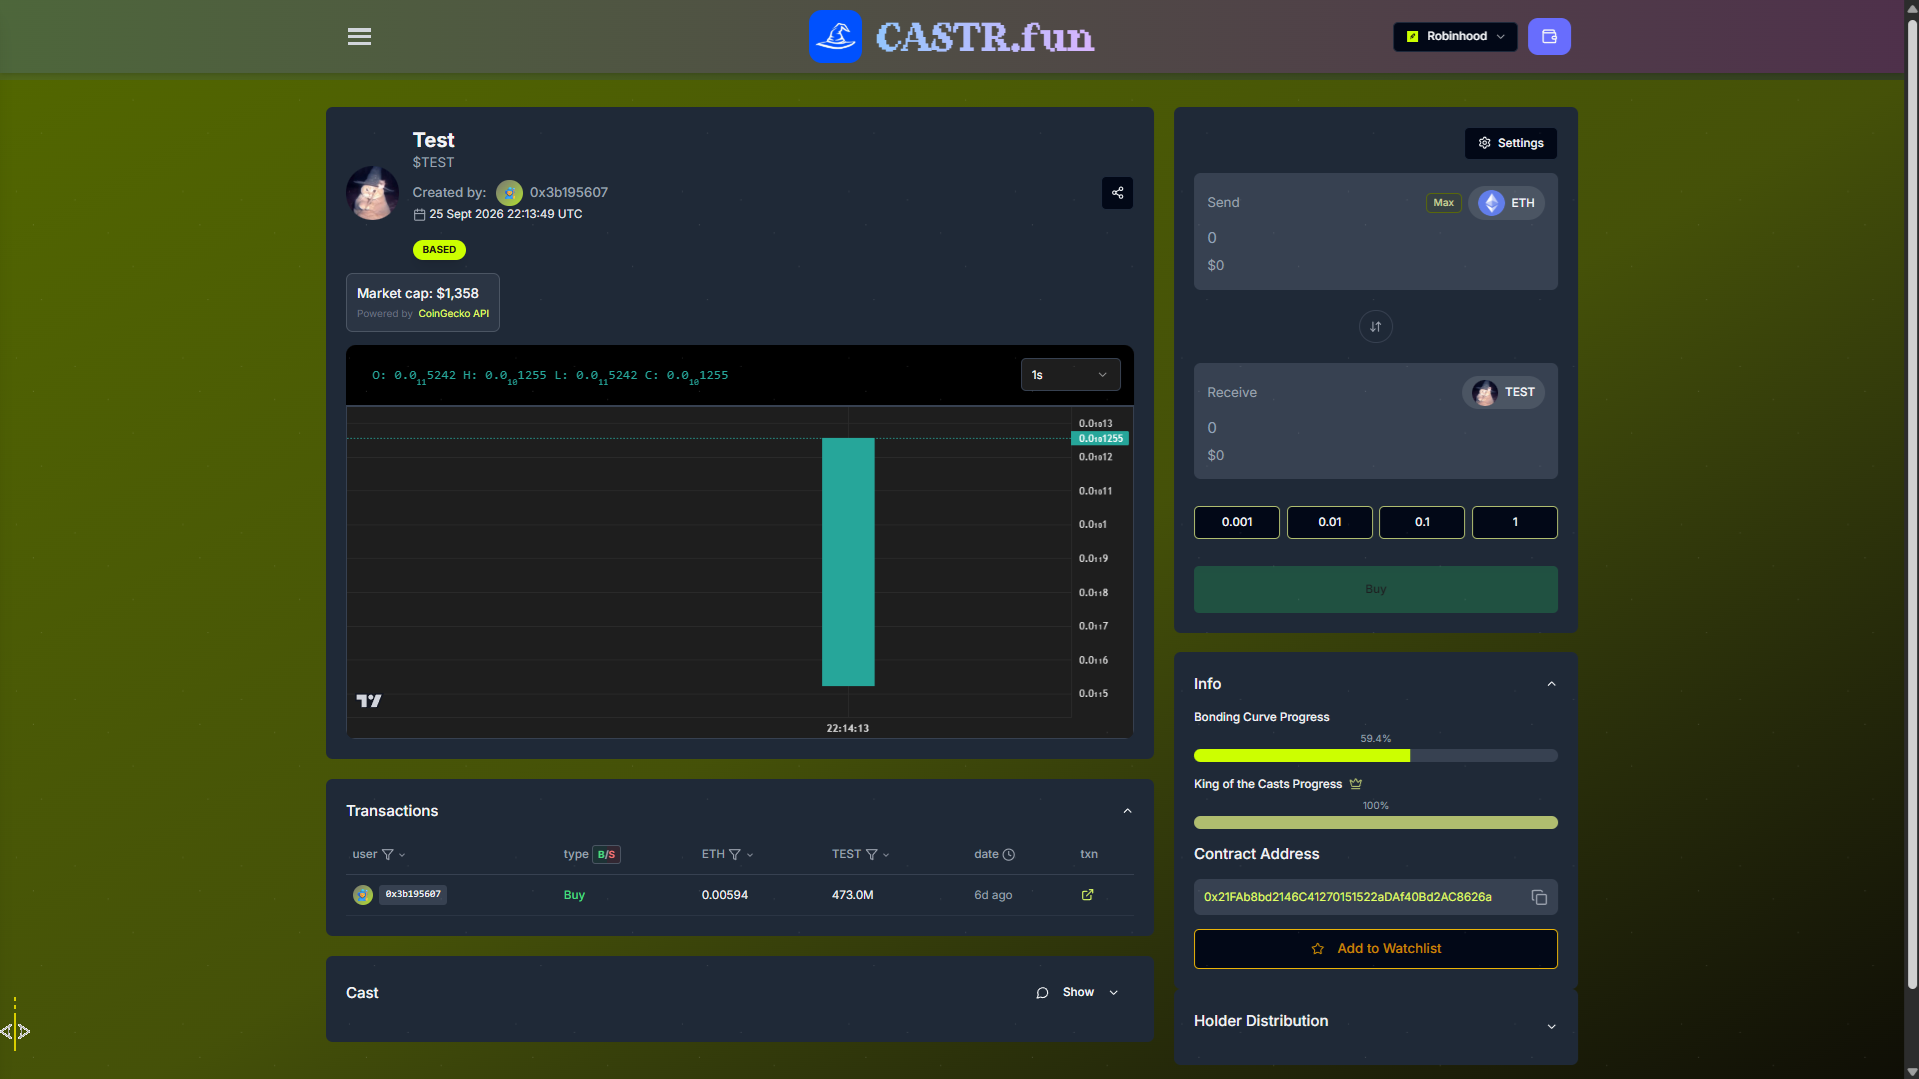Open swap Settings
Image resolution: width=1919 pixels, height=1079 pixels.
point(1510,143)
